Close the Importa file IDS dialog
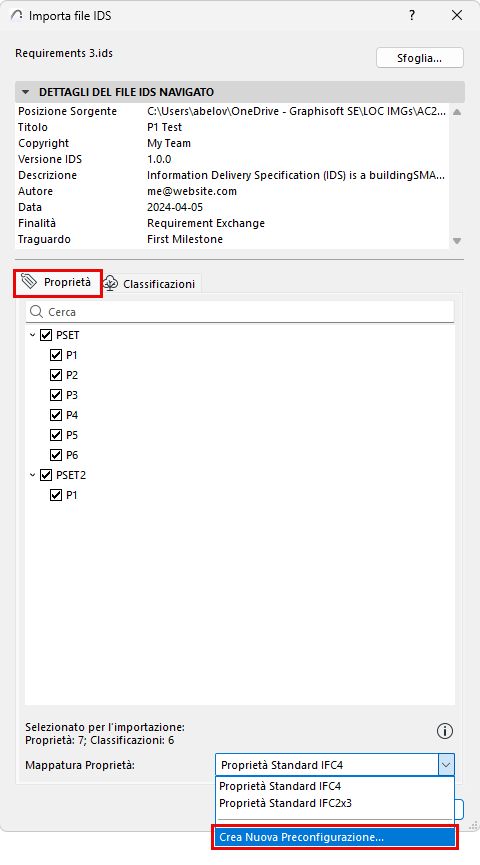Viewport: 480px width, 865px height. point(457,15)
